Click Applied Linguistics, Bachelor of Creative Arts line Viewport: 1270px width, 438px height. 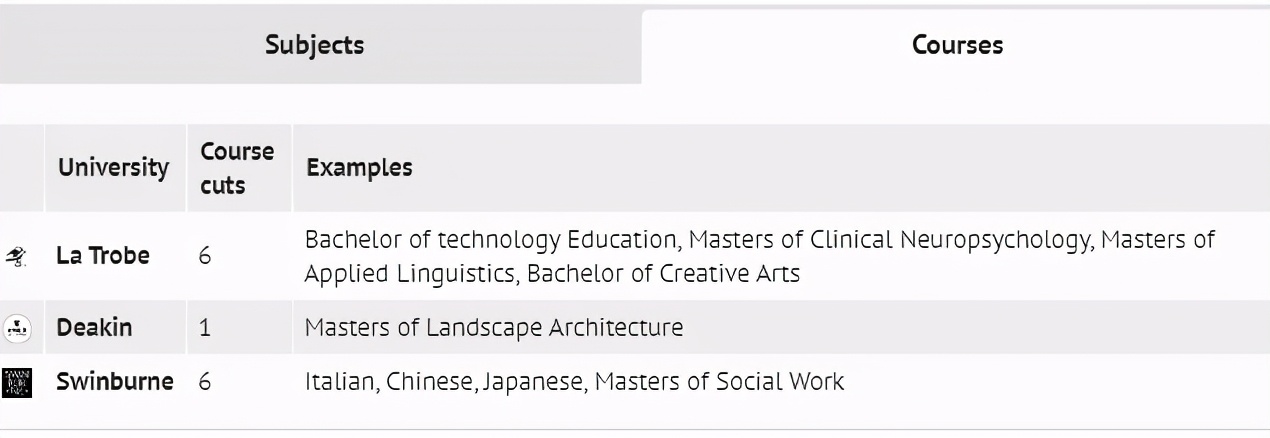click(x=552, y=273)
